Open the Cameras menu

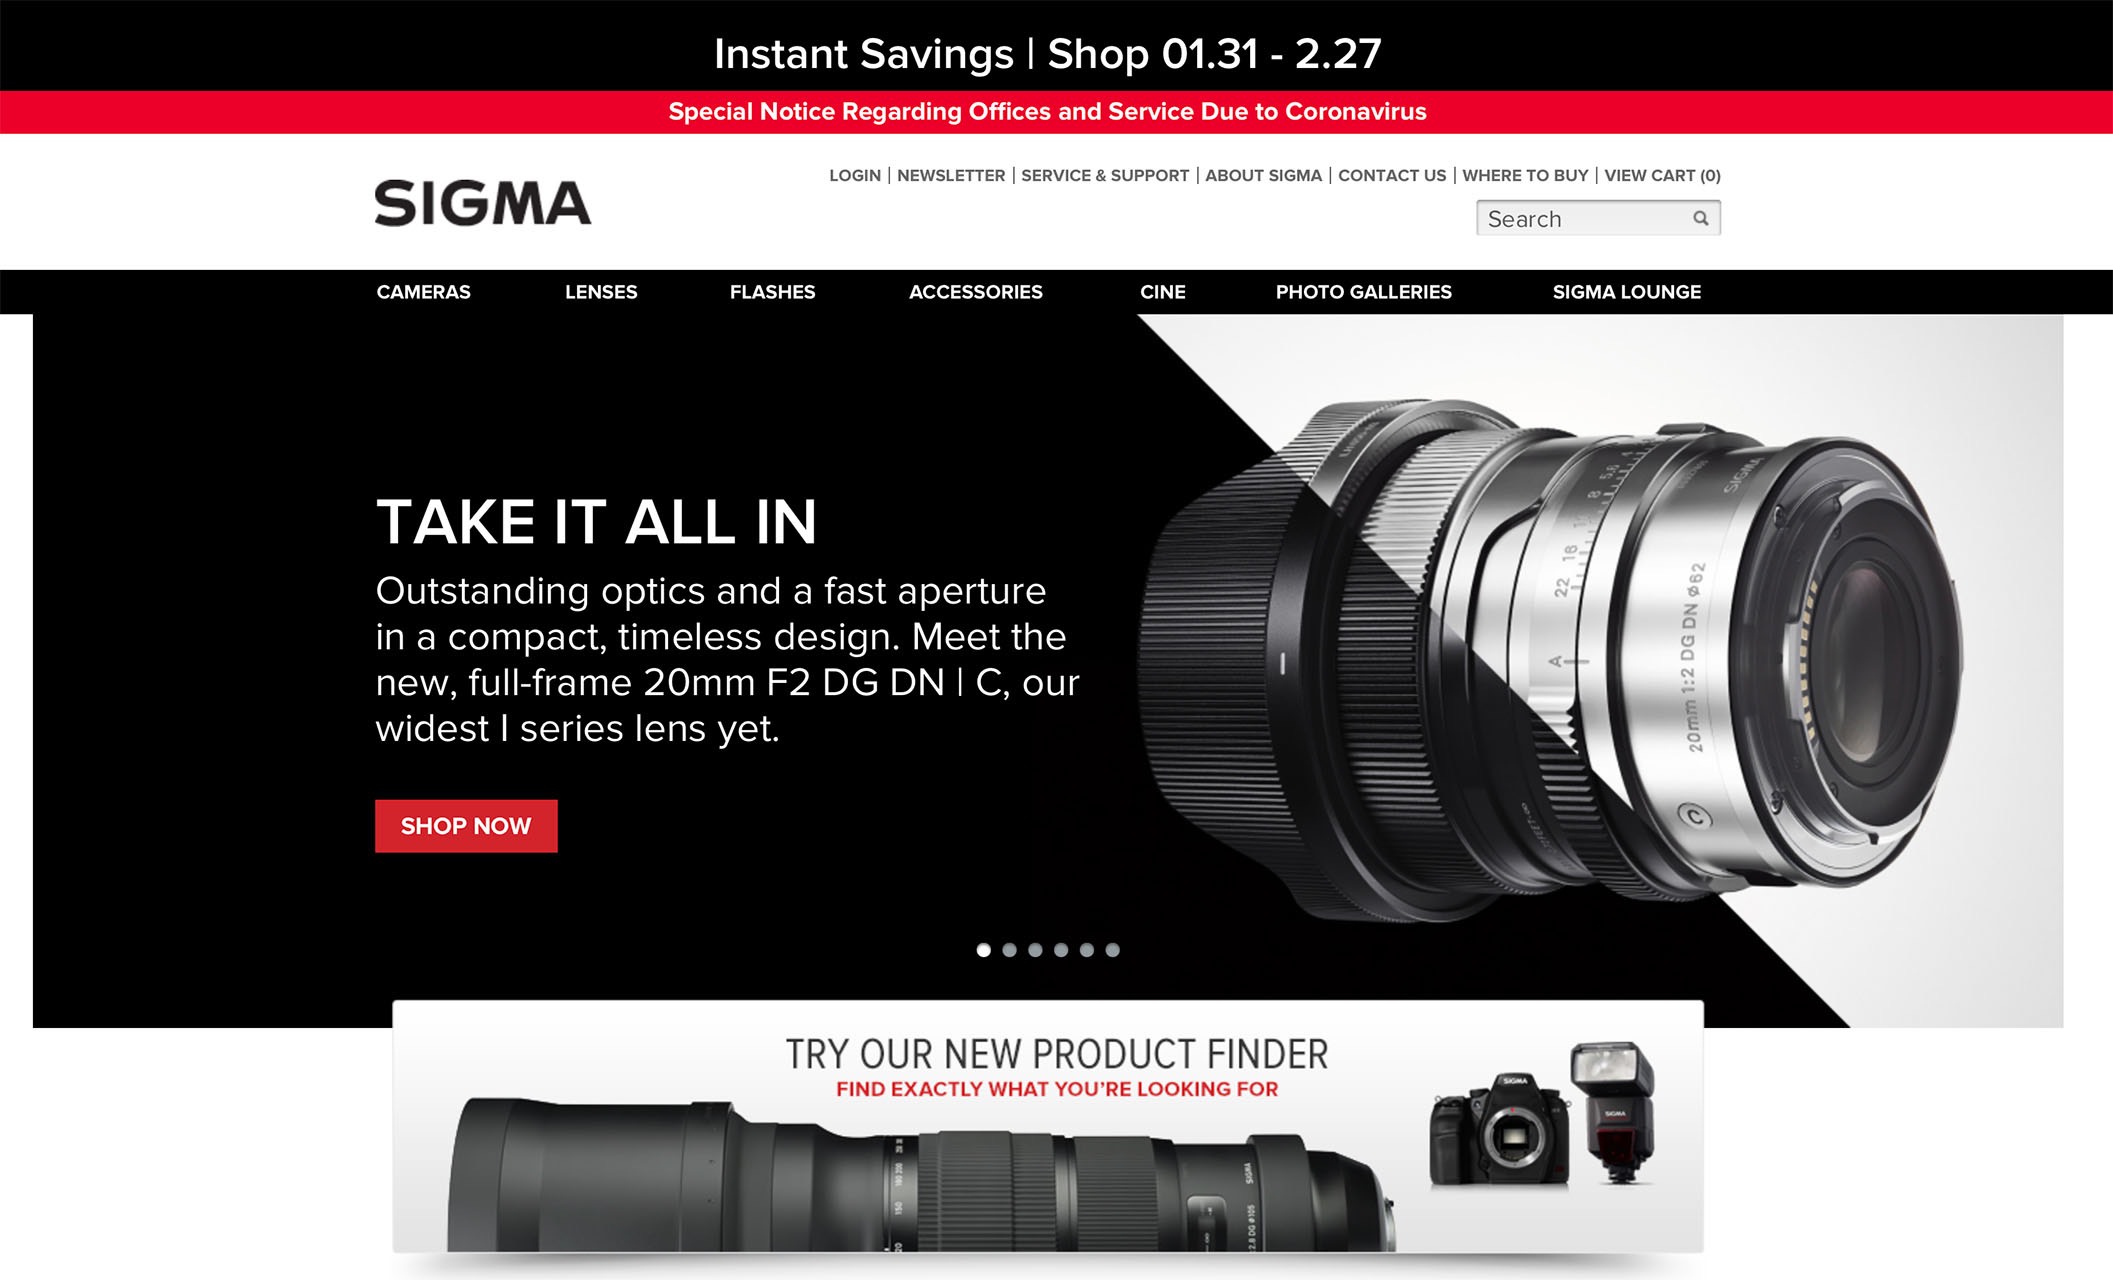coord(423,292)
